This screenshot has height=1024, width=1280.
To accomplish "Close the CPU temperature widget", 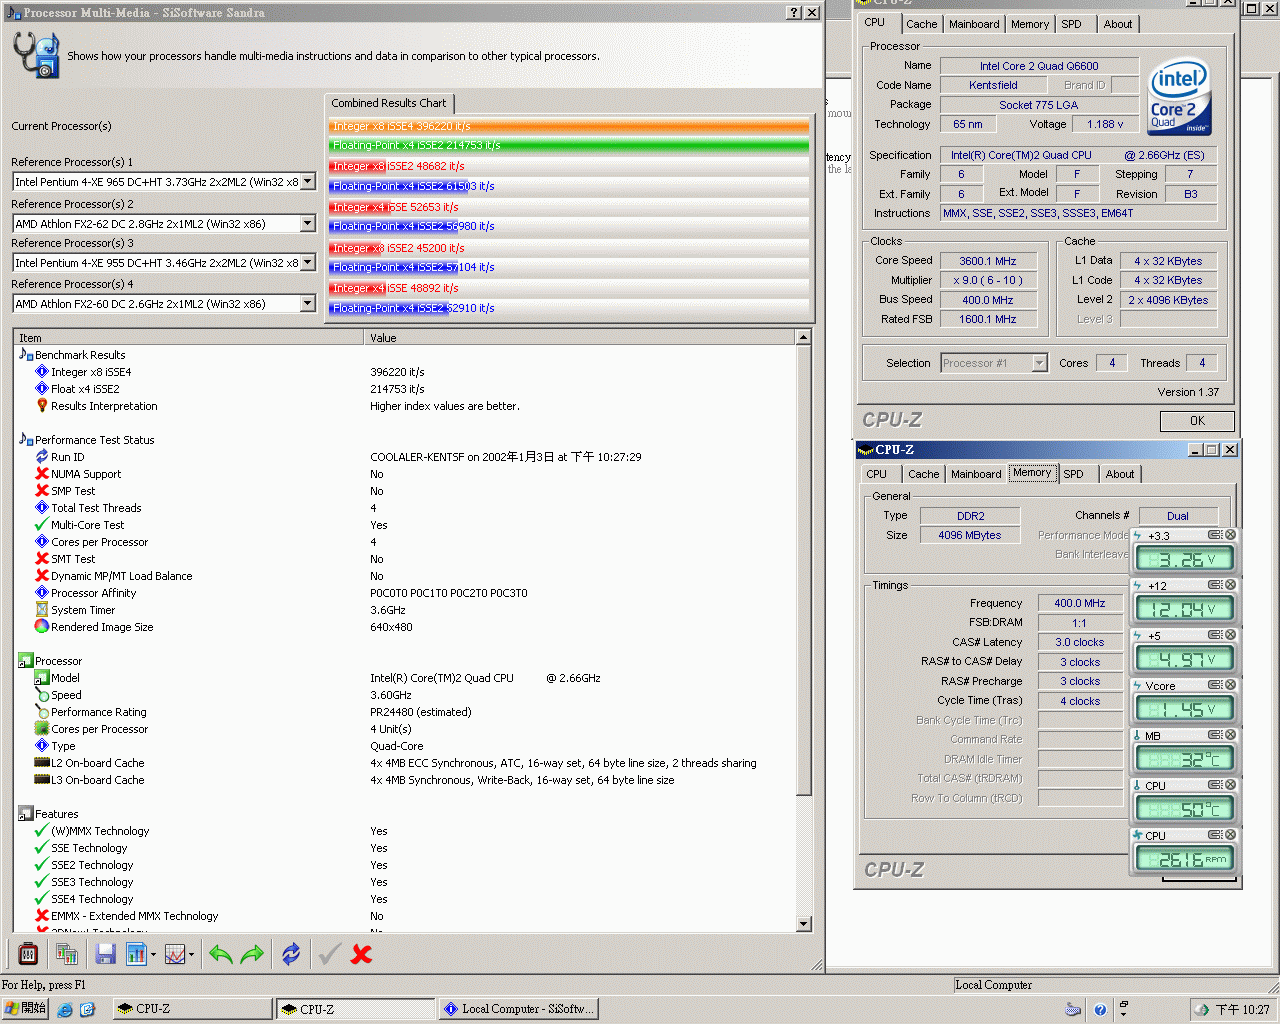I will [1230, 785].
